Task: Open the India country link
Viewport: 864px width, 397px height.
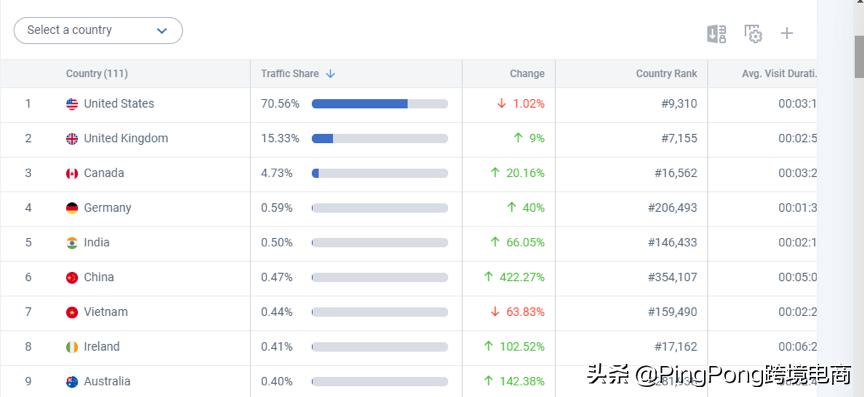Action: click(96, 243)
